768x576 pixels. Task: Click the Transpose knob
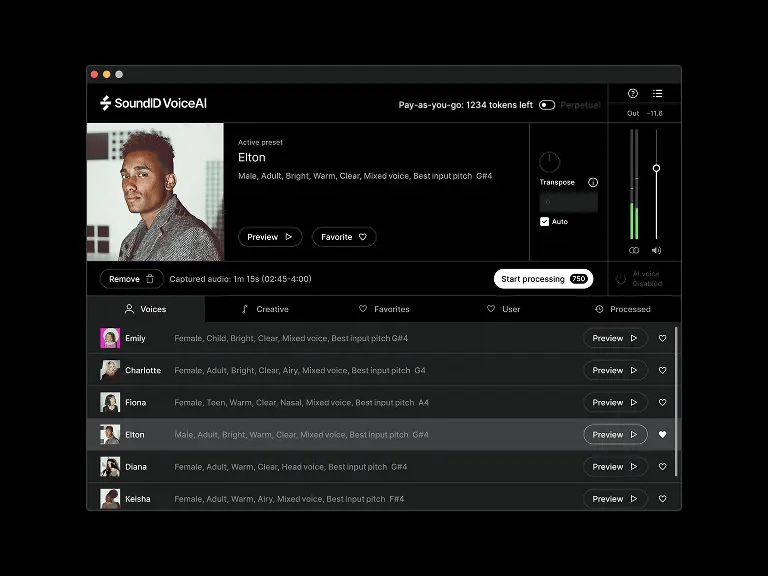[549, 162]
